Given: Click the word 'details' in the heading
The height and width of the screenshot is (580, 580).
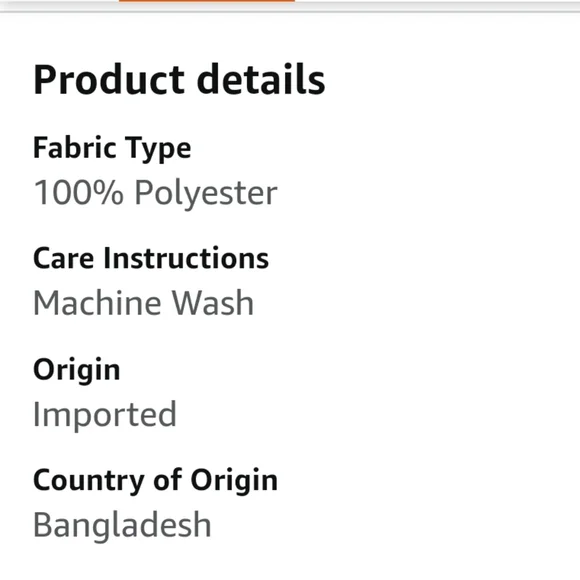Looking at the screenshot, I should (x=261, y=80).
